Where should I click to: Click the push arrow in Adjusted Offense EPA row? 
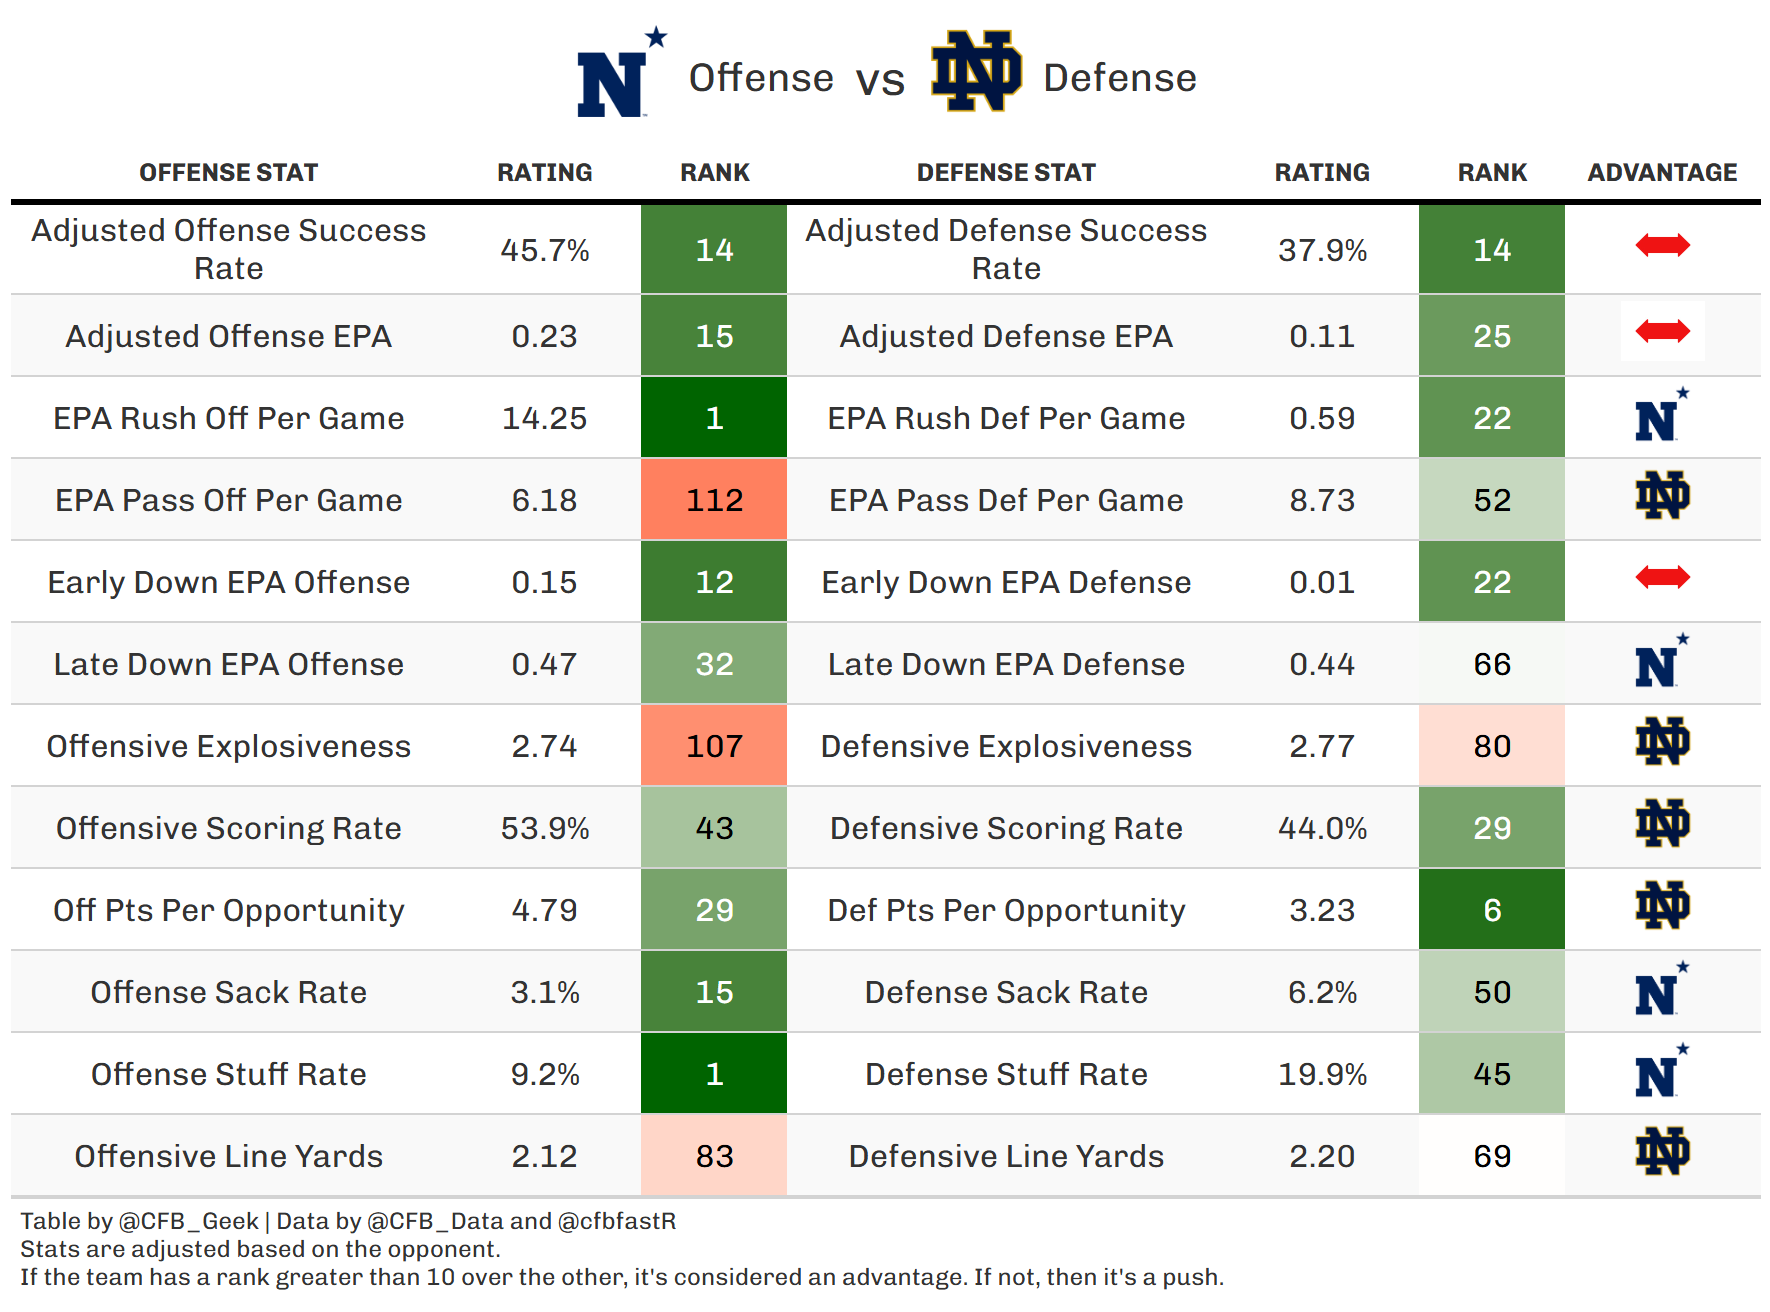[x=1662, y=331]
